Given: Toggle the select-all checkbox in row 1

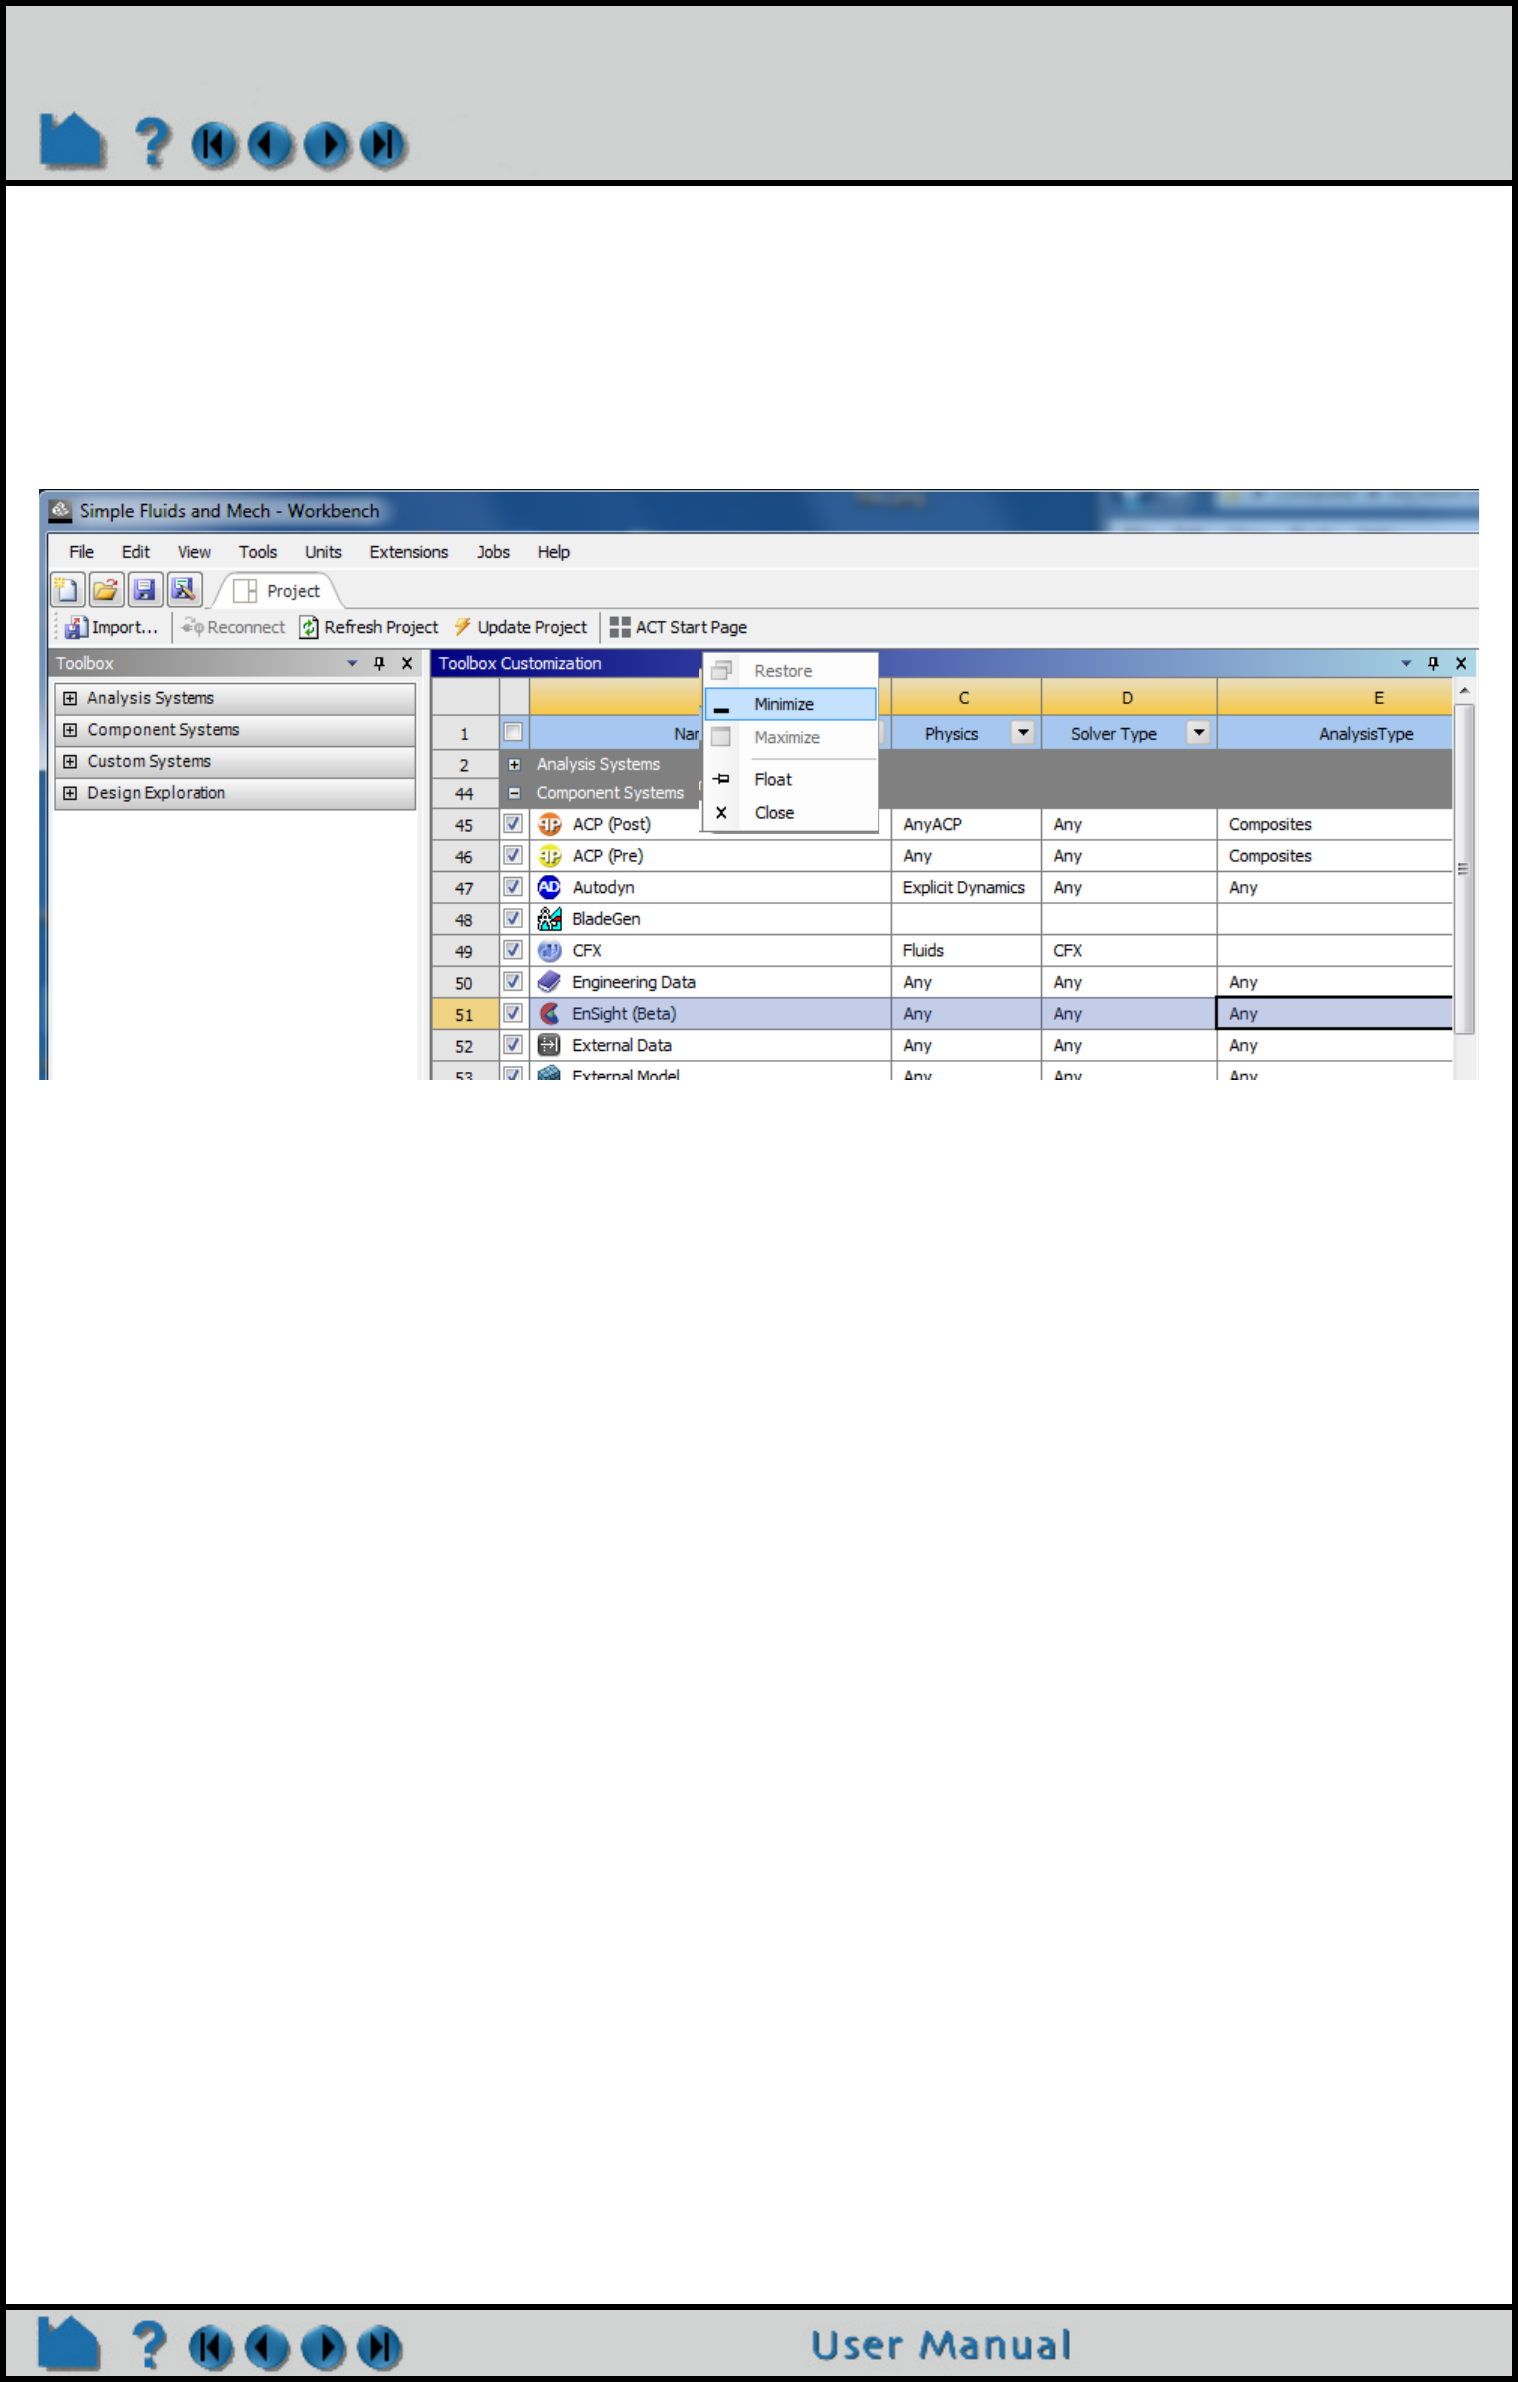Looking at the screenshot, I should 513,732.
